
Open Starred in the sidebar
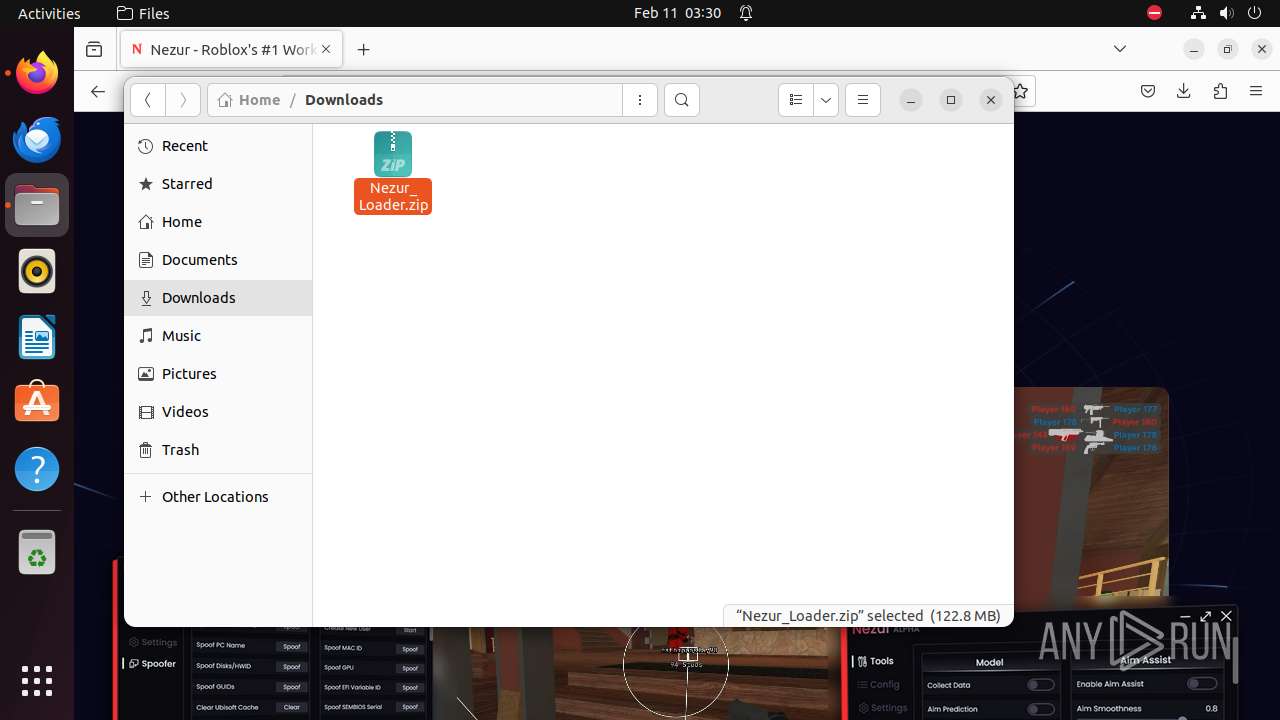(x=218, y=184)
